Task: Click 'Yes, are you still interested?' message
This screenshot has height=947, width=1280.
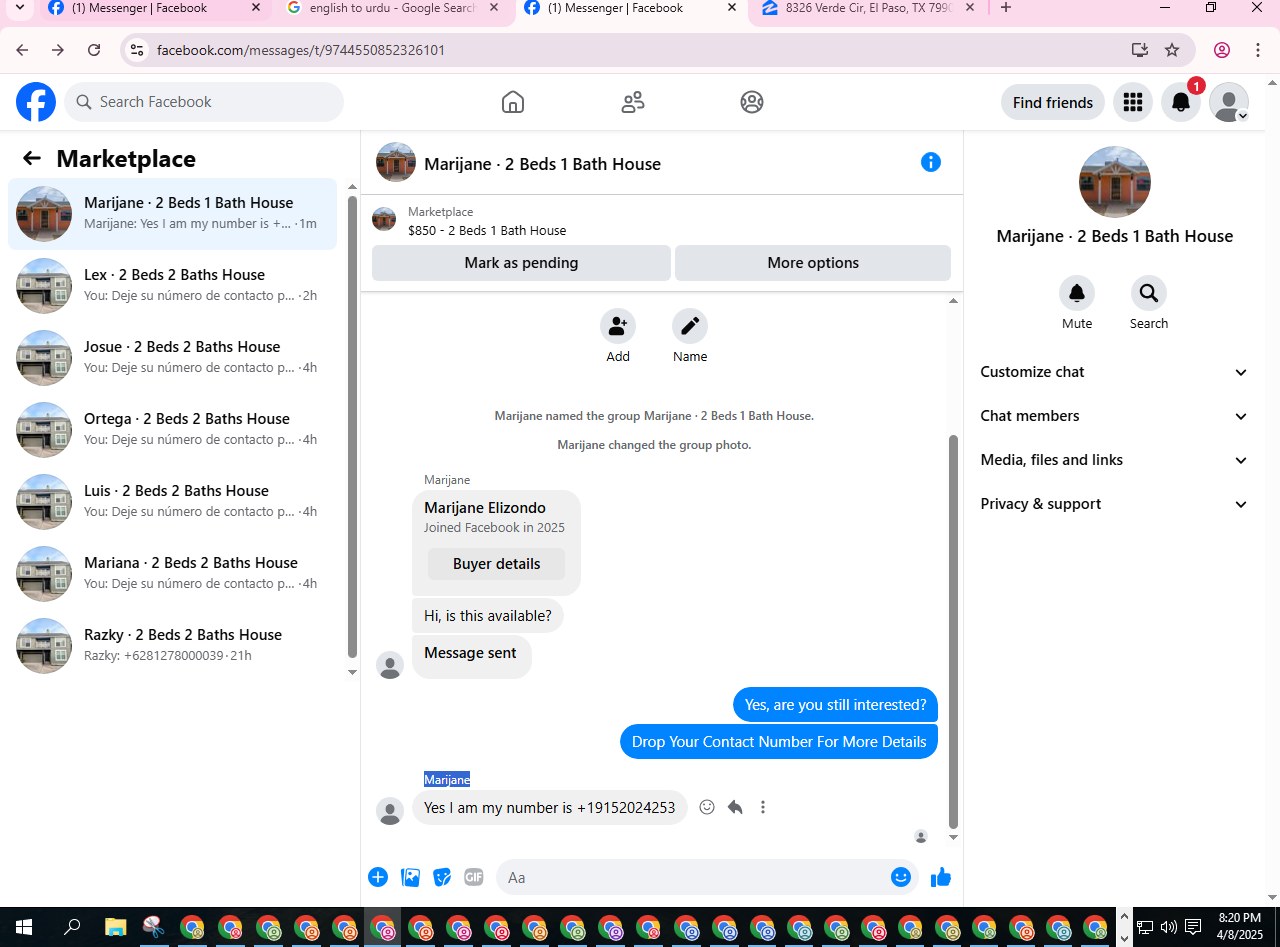Action: coord(836,705)
